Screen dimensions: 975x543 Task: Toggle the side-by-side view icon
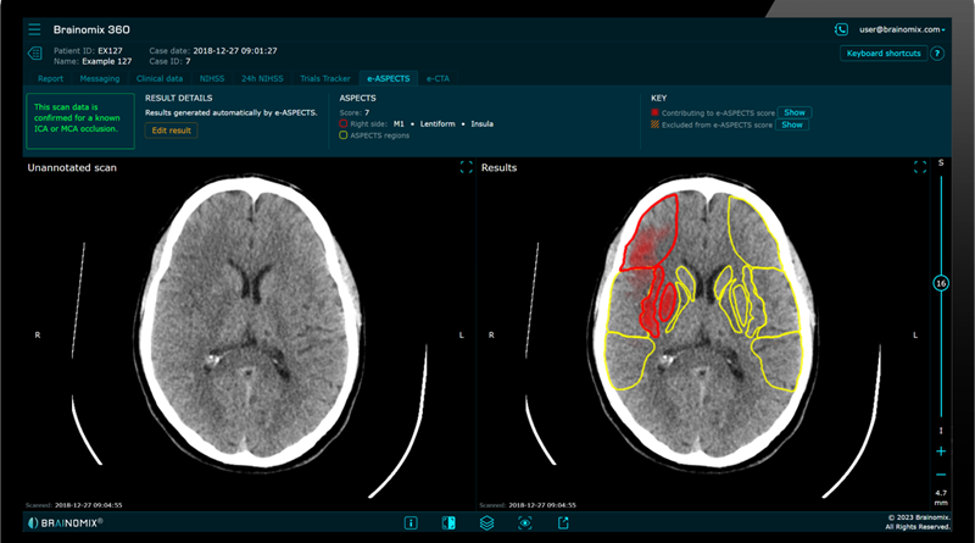[448, 523]
